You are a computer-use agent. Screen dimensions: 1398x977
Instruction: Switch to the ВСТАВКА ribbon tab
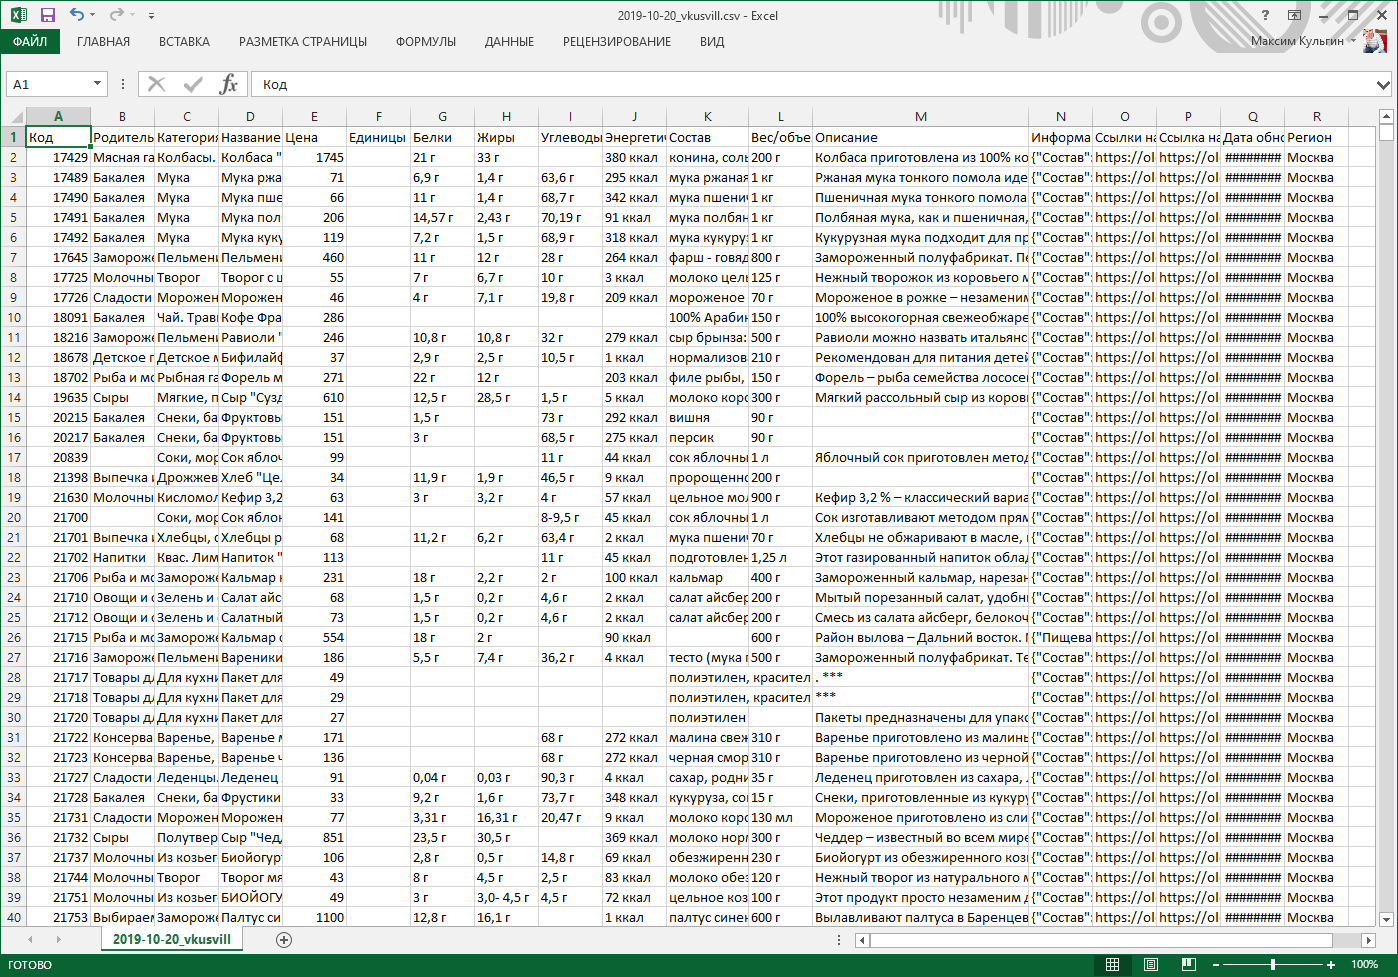pyautogui.click(x=184, y=42)
